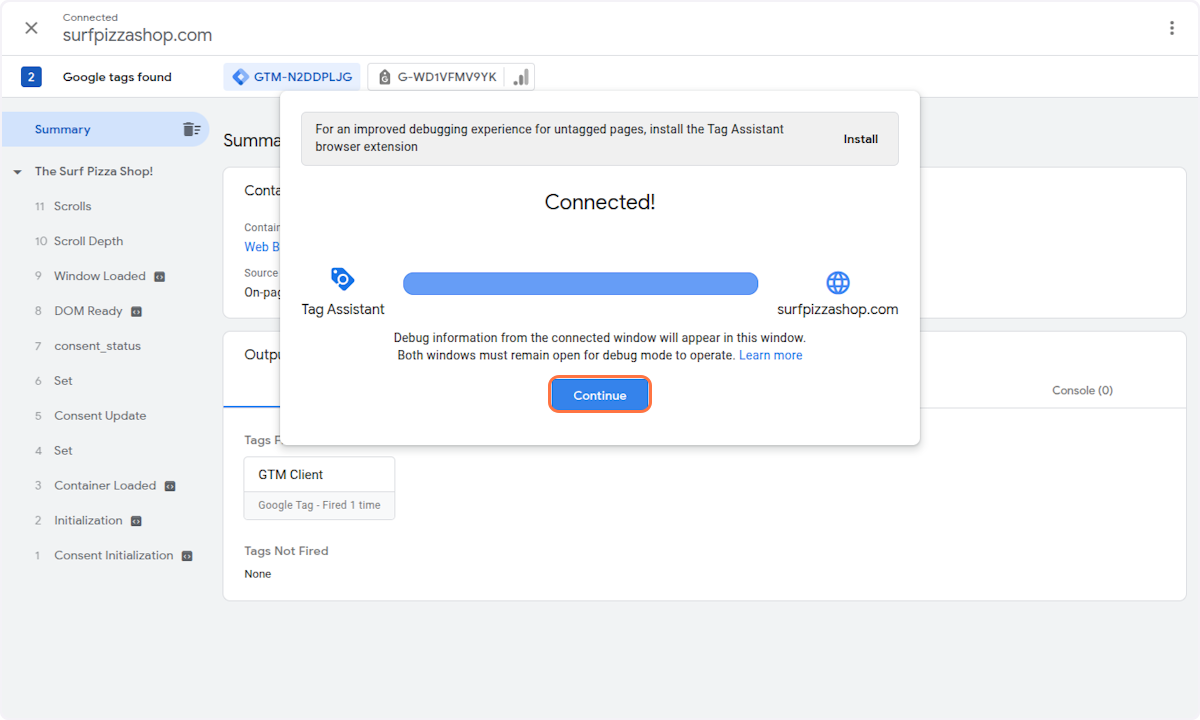Click the code icon beside DOM Ready
Viewport: 1200px width, 720px height.
pyautogui.click(x=137, y=311)
